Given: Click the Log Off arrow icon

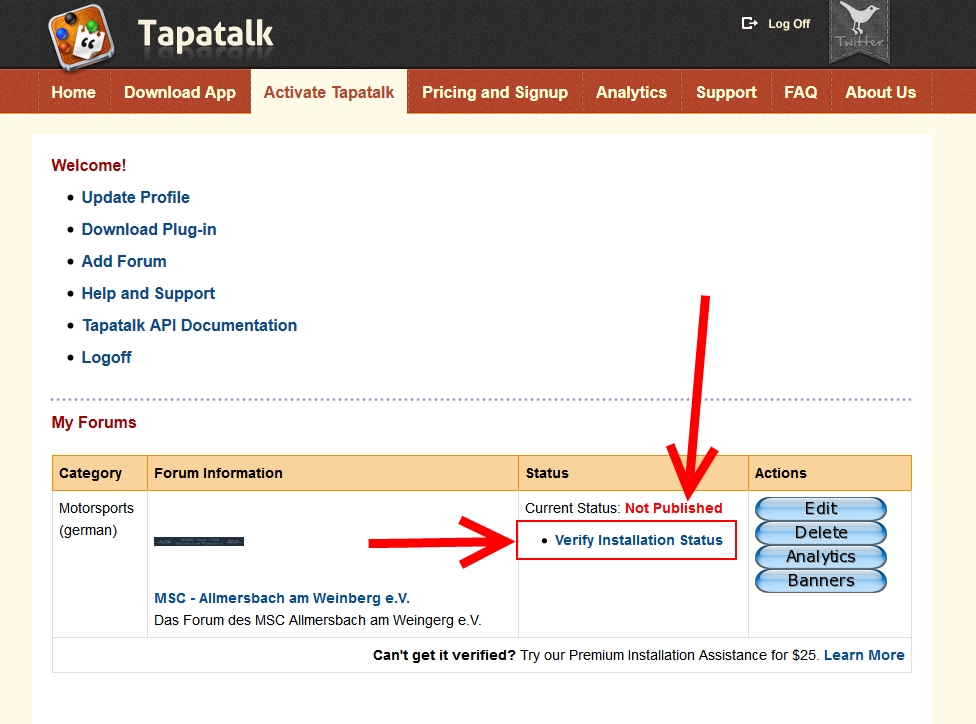Looking at the screenshot, I should pyautogui.click(x=749, y=23).
